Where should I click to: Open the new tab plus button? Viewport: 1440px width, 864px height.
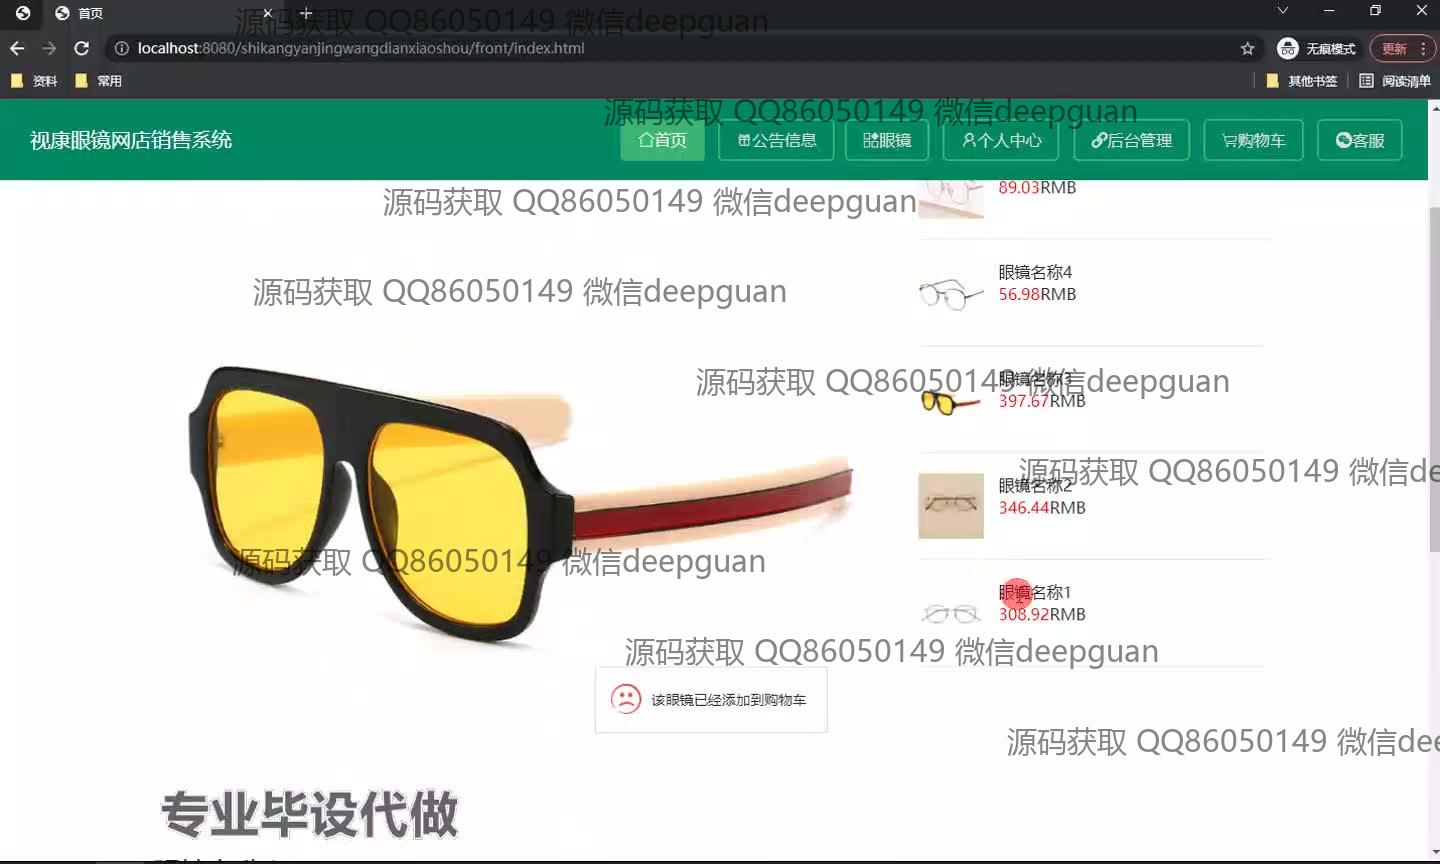point(306,13)
